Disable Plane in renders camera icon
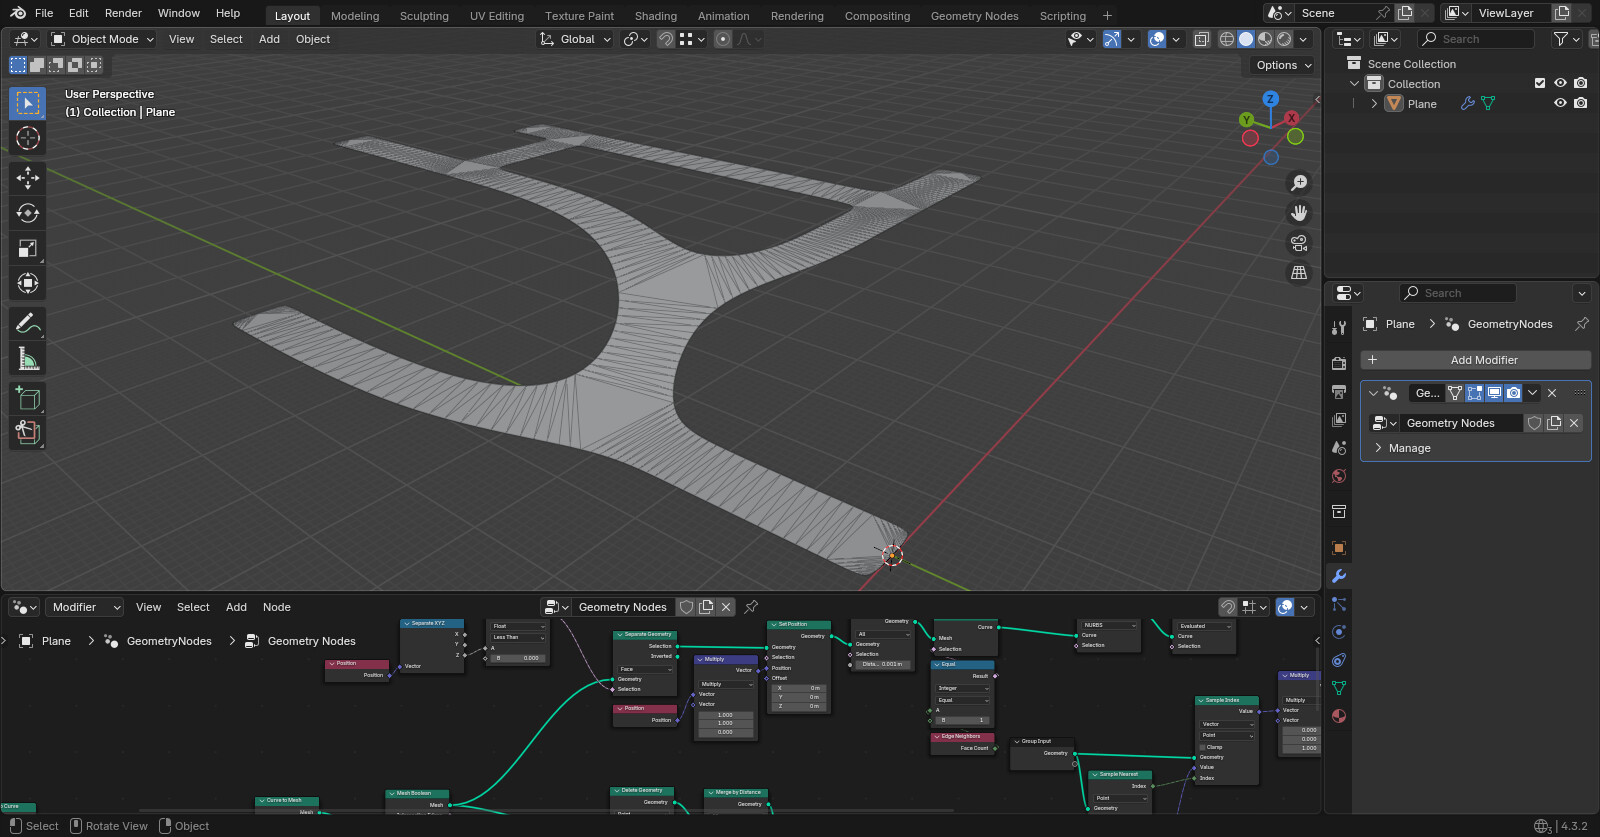The width and height of the screenshot is (1600, 837). tap(1580, 103)
